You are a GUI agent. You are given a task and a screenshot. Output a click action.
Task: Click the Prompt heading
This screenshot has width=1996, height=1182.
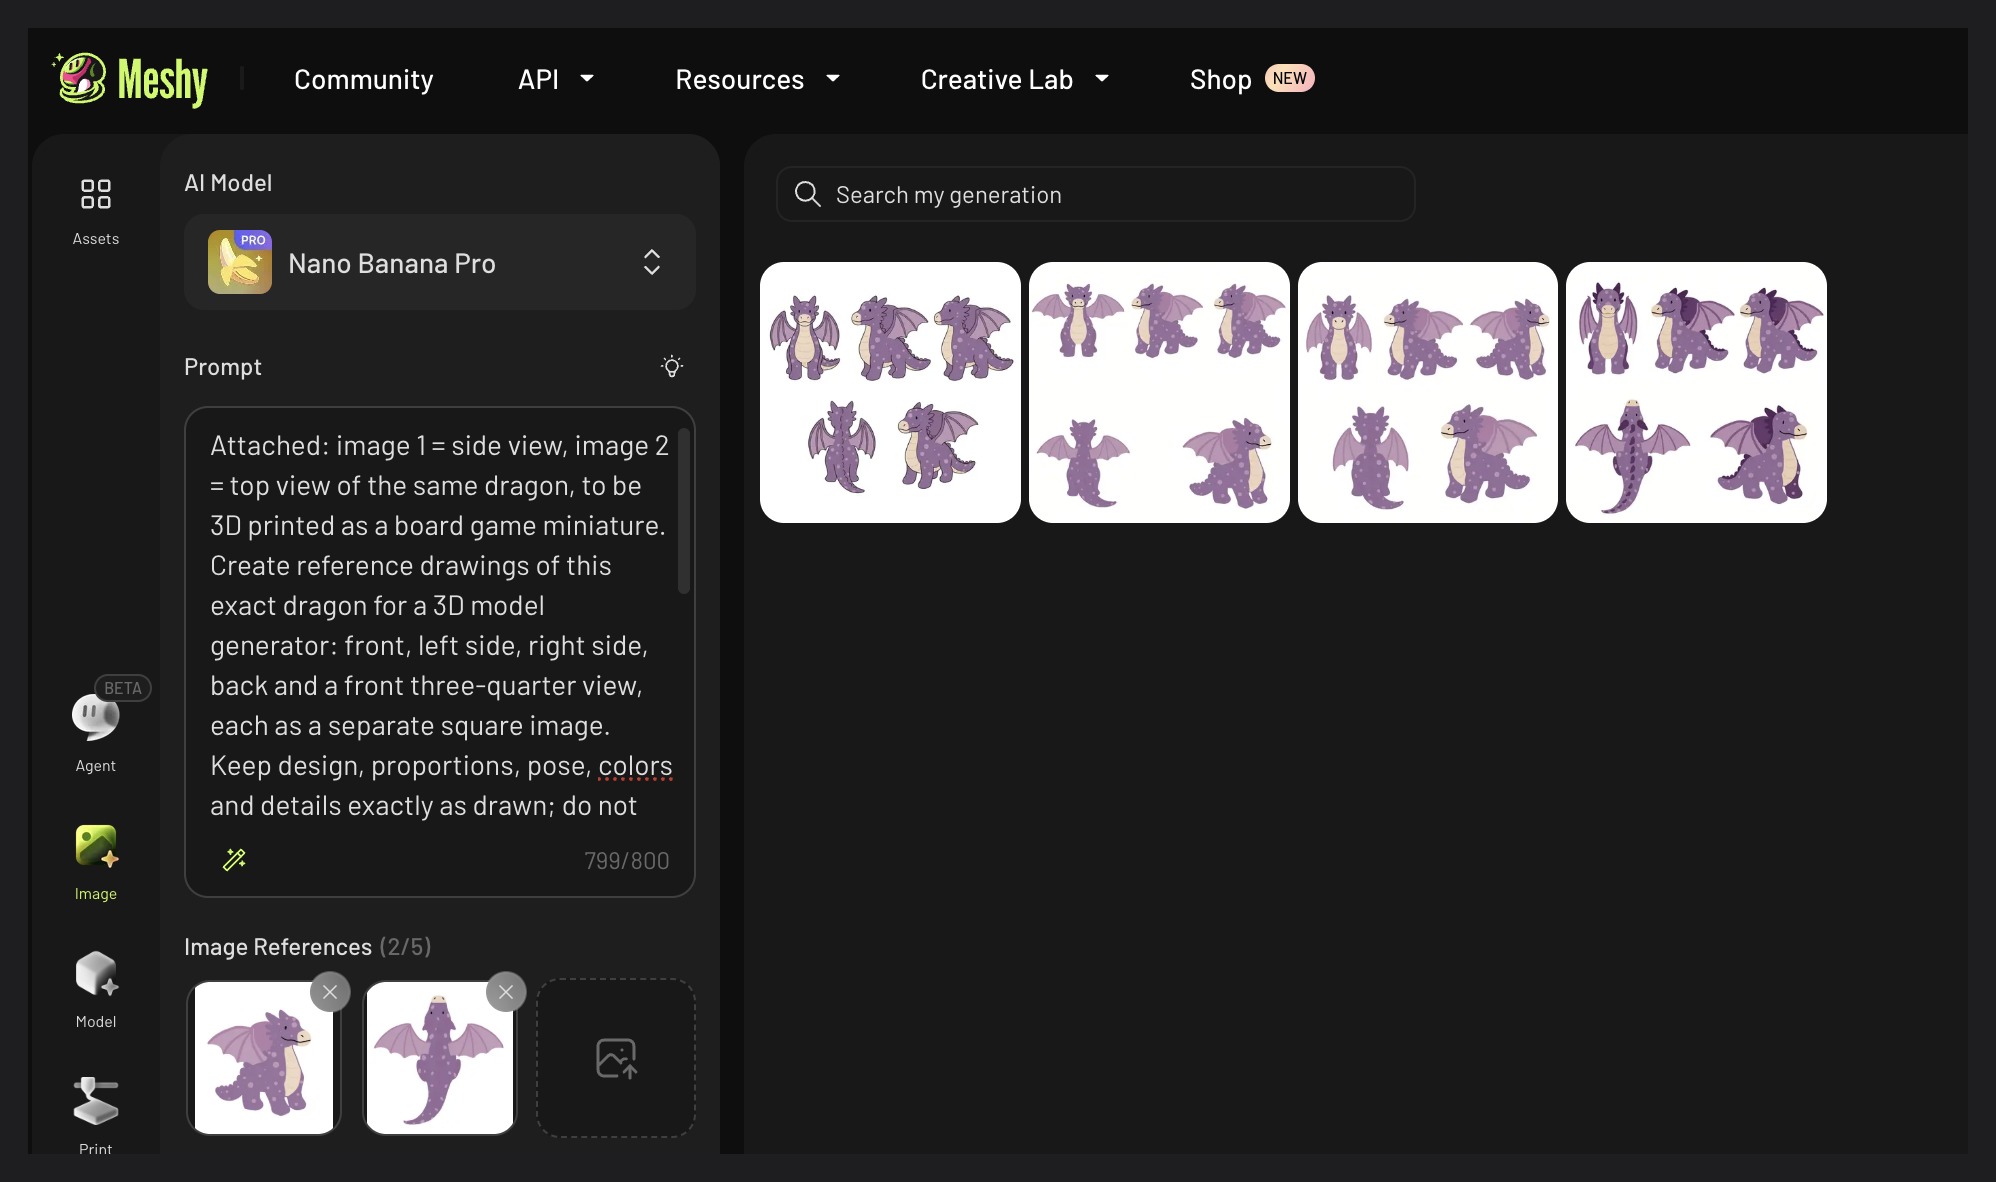pyautogui.click(x=223, y=367)
